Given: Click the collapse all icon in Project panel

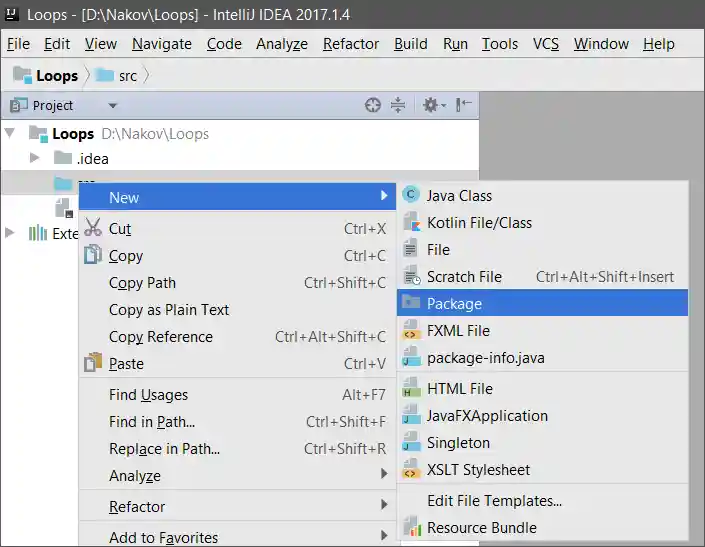Looking at the screenshot, I should [x=398, y=105].
